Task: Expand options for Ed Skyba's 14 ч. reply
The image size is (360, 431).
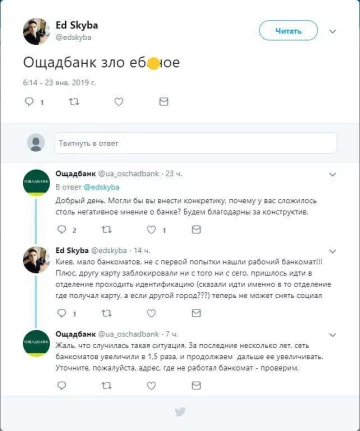Action: click(332, 251)
